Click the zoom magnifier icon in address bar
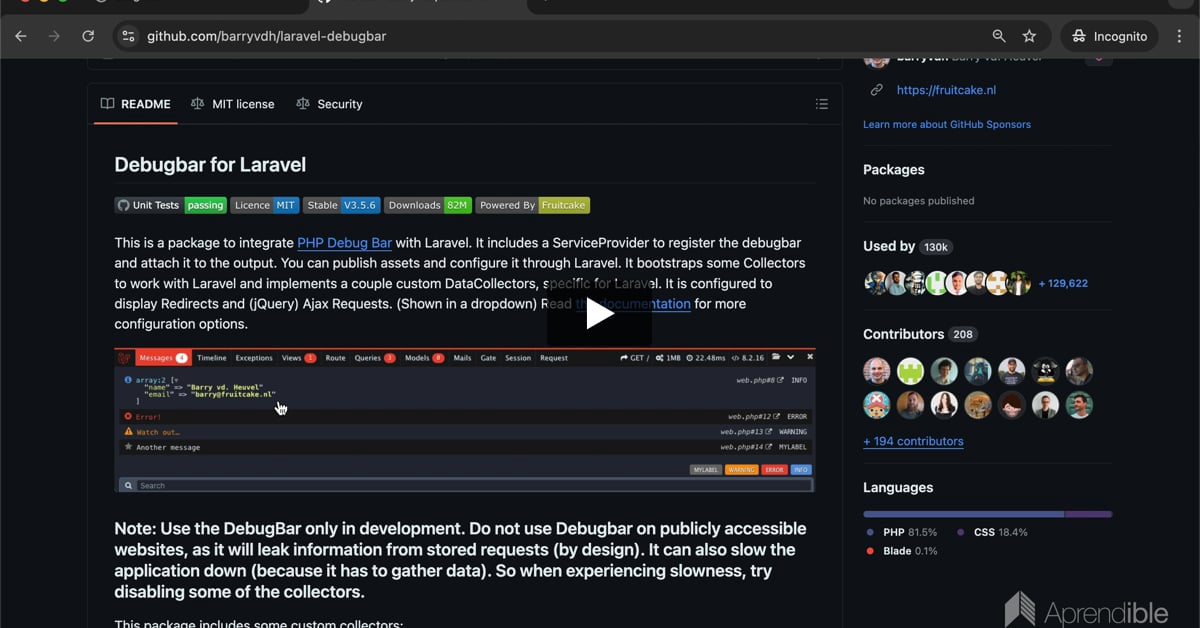Screen dimensions: 1200x628 (x=999, y=36)
